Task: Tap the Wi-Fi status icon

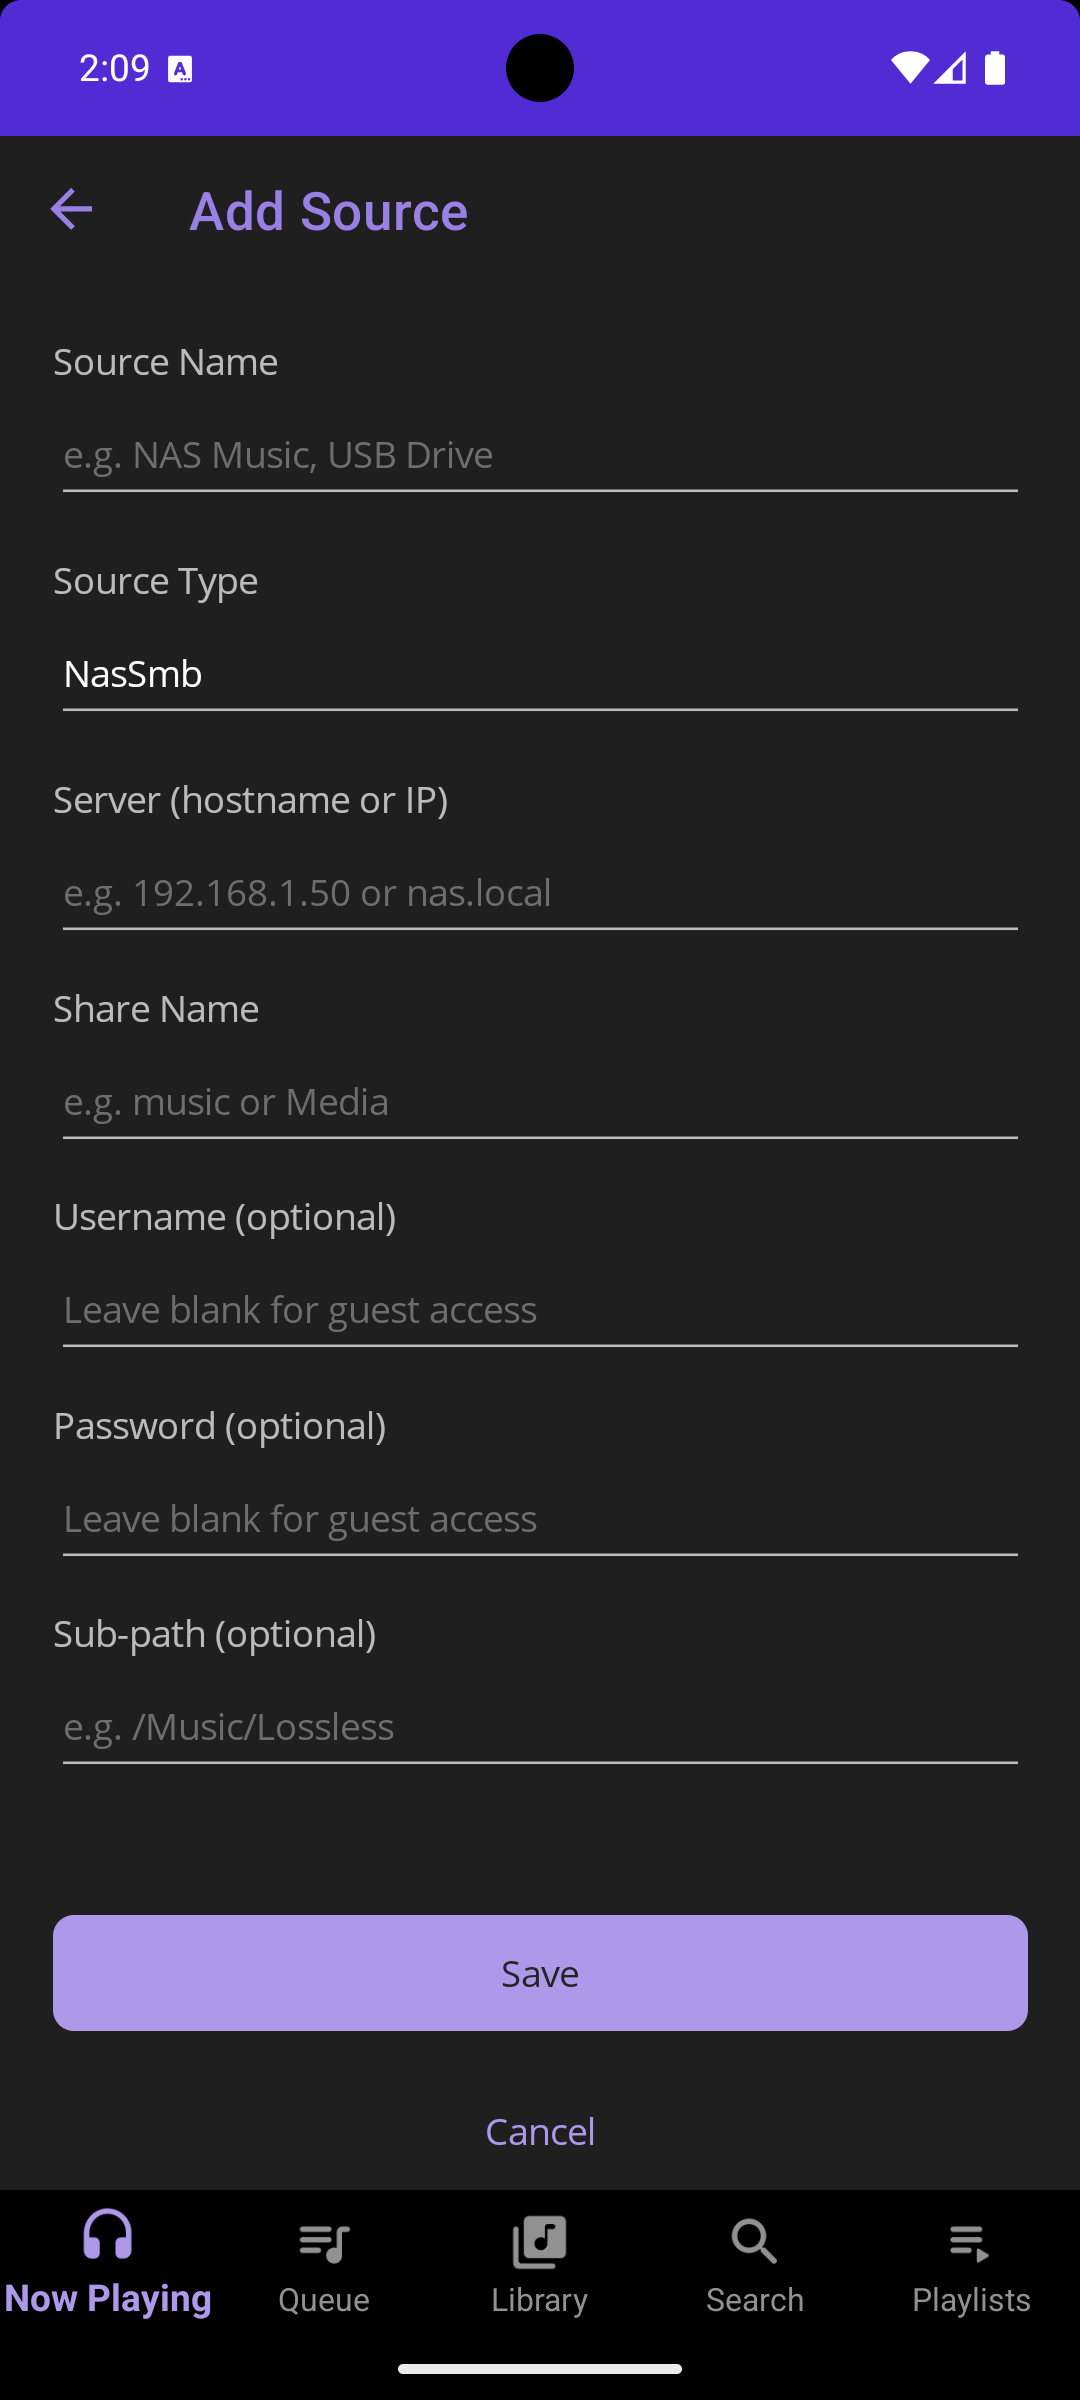Action: (909, 68)
